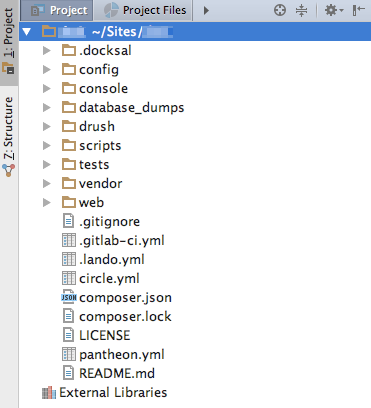Select the composer.json file name
371x408 pixels.
click(126, 298)
